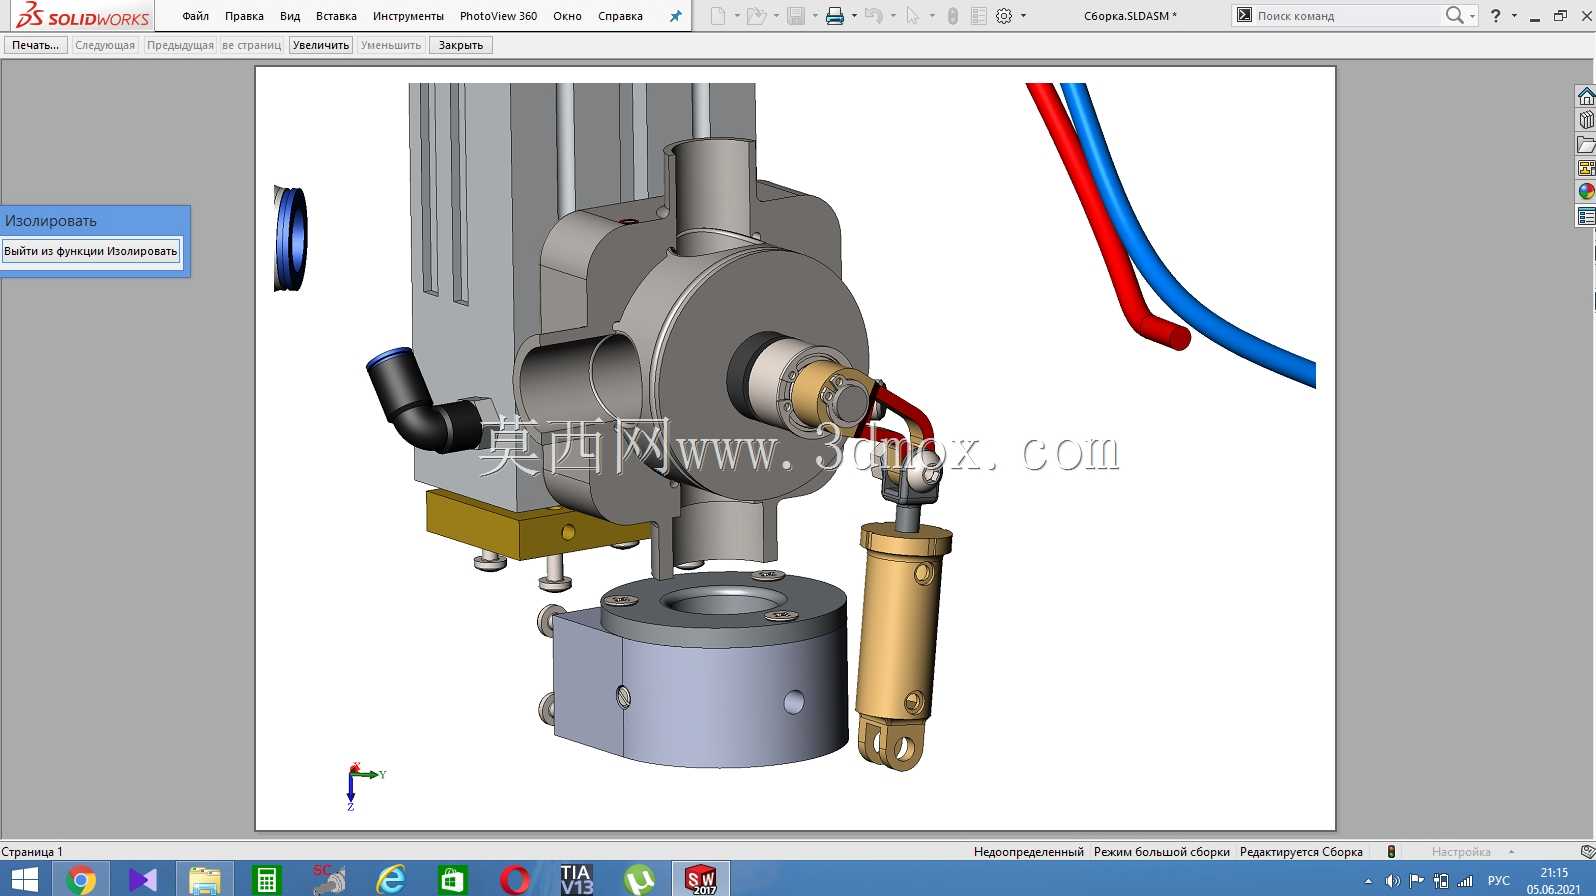The height and width of the screenshot is (896, 1596).
Task: Open the Appearances color ball icon
Action: (1586, 192)
